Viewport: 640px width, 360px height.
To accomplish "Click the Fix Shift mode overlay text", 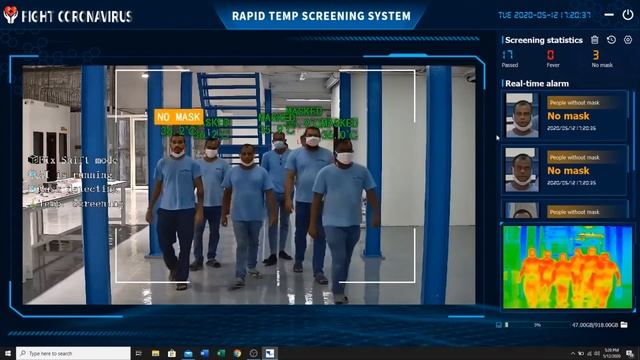I will (x=73, y=160).
